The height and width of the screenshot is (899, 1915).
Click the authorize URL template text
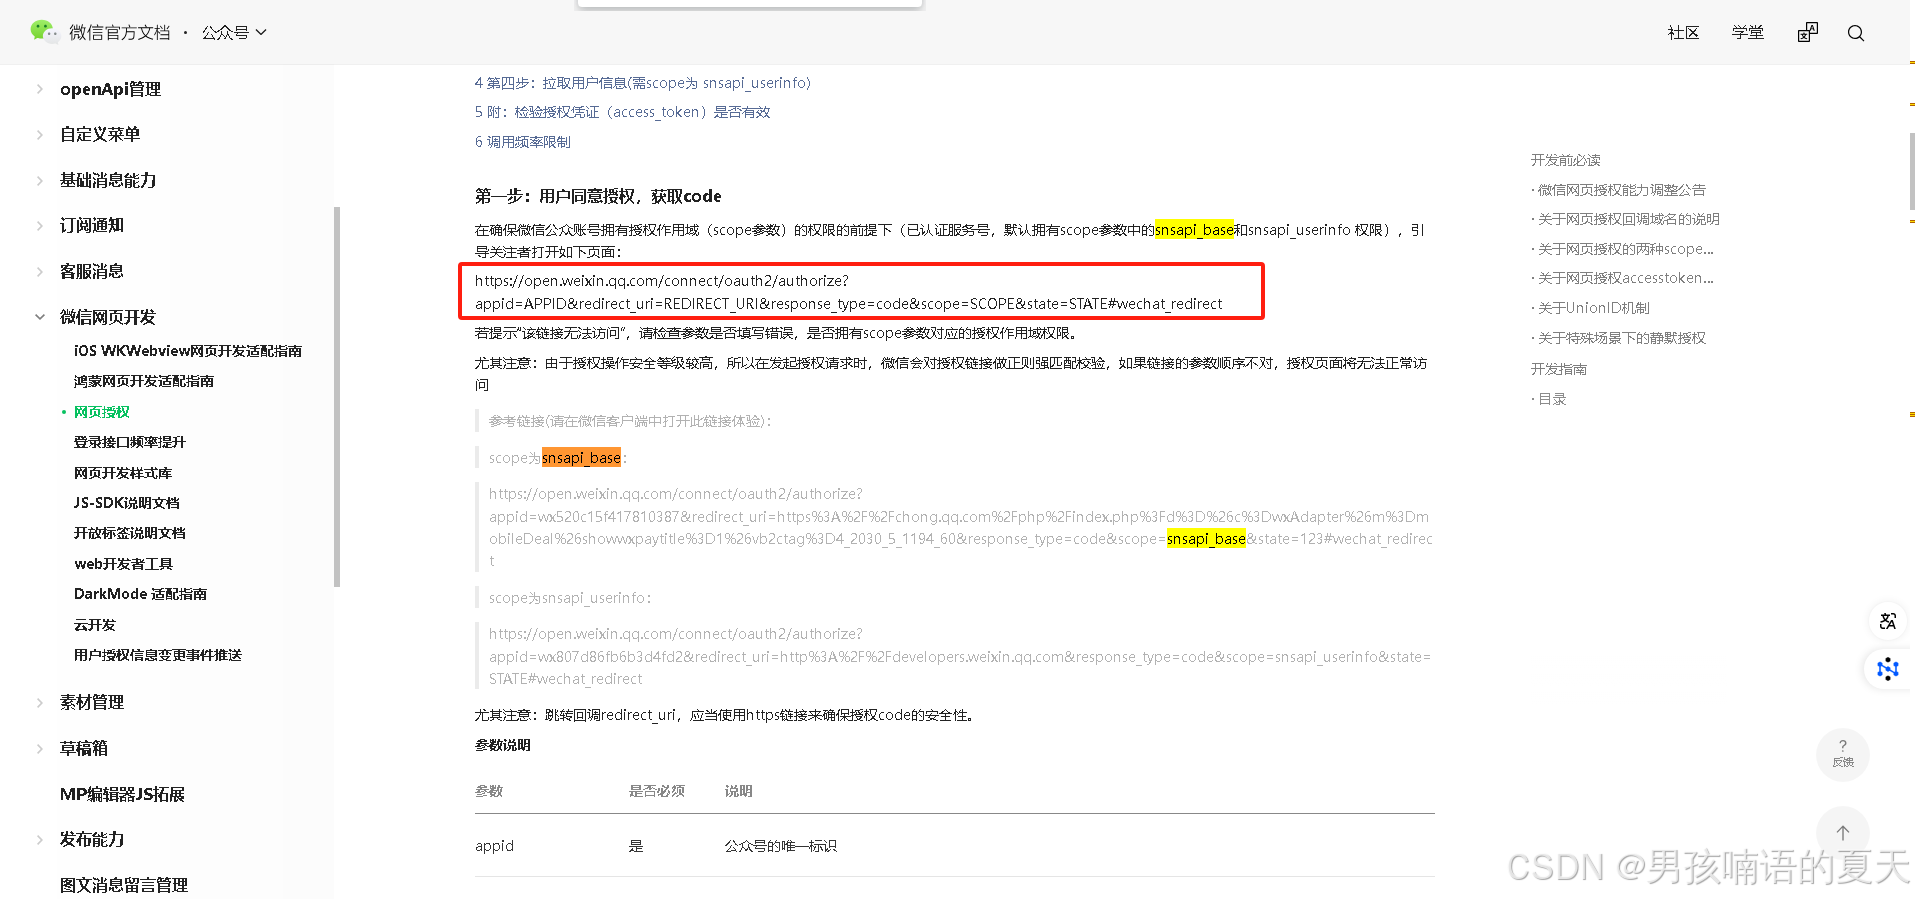coord(848,292)
